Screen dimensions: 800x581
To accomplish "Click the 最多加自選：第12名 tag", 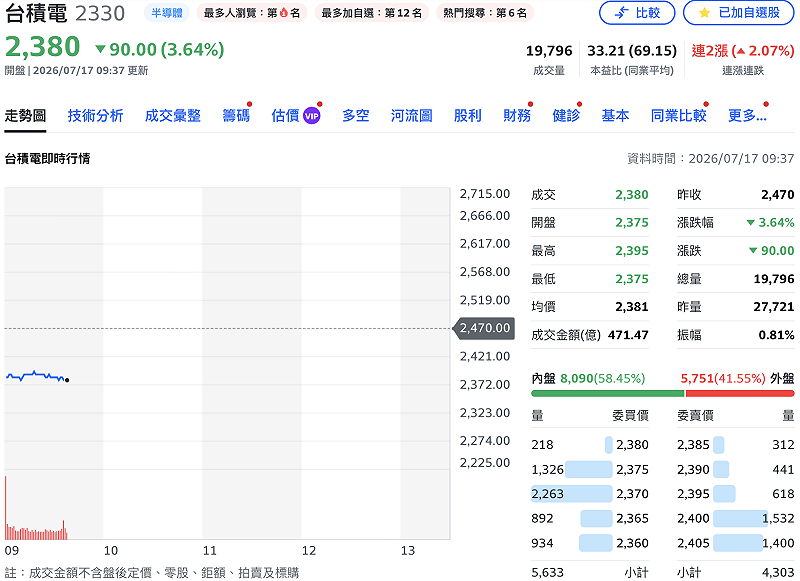I will [371, 13].
